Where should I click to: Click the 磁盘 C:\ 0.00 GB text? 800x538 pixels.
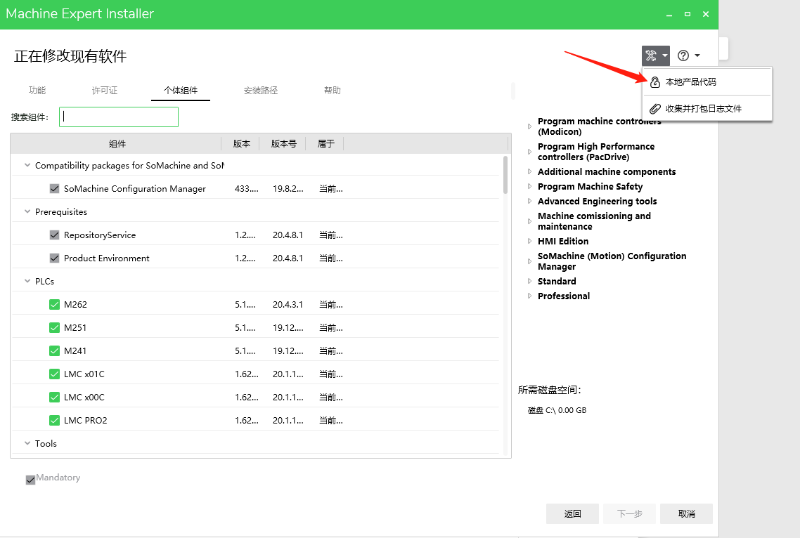pos(557,410)
